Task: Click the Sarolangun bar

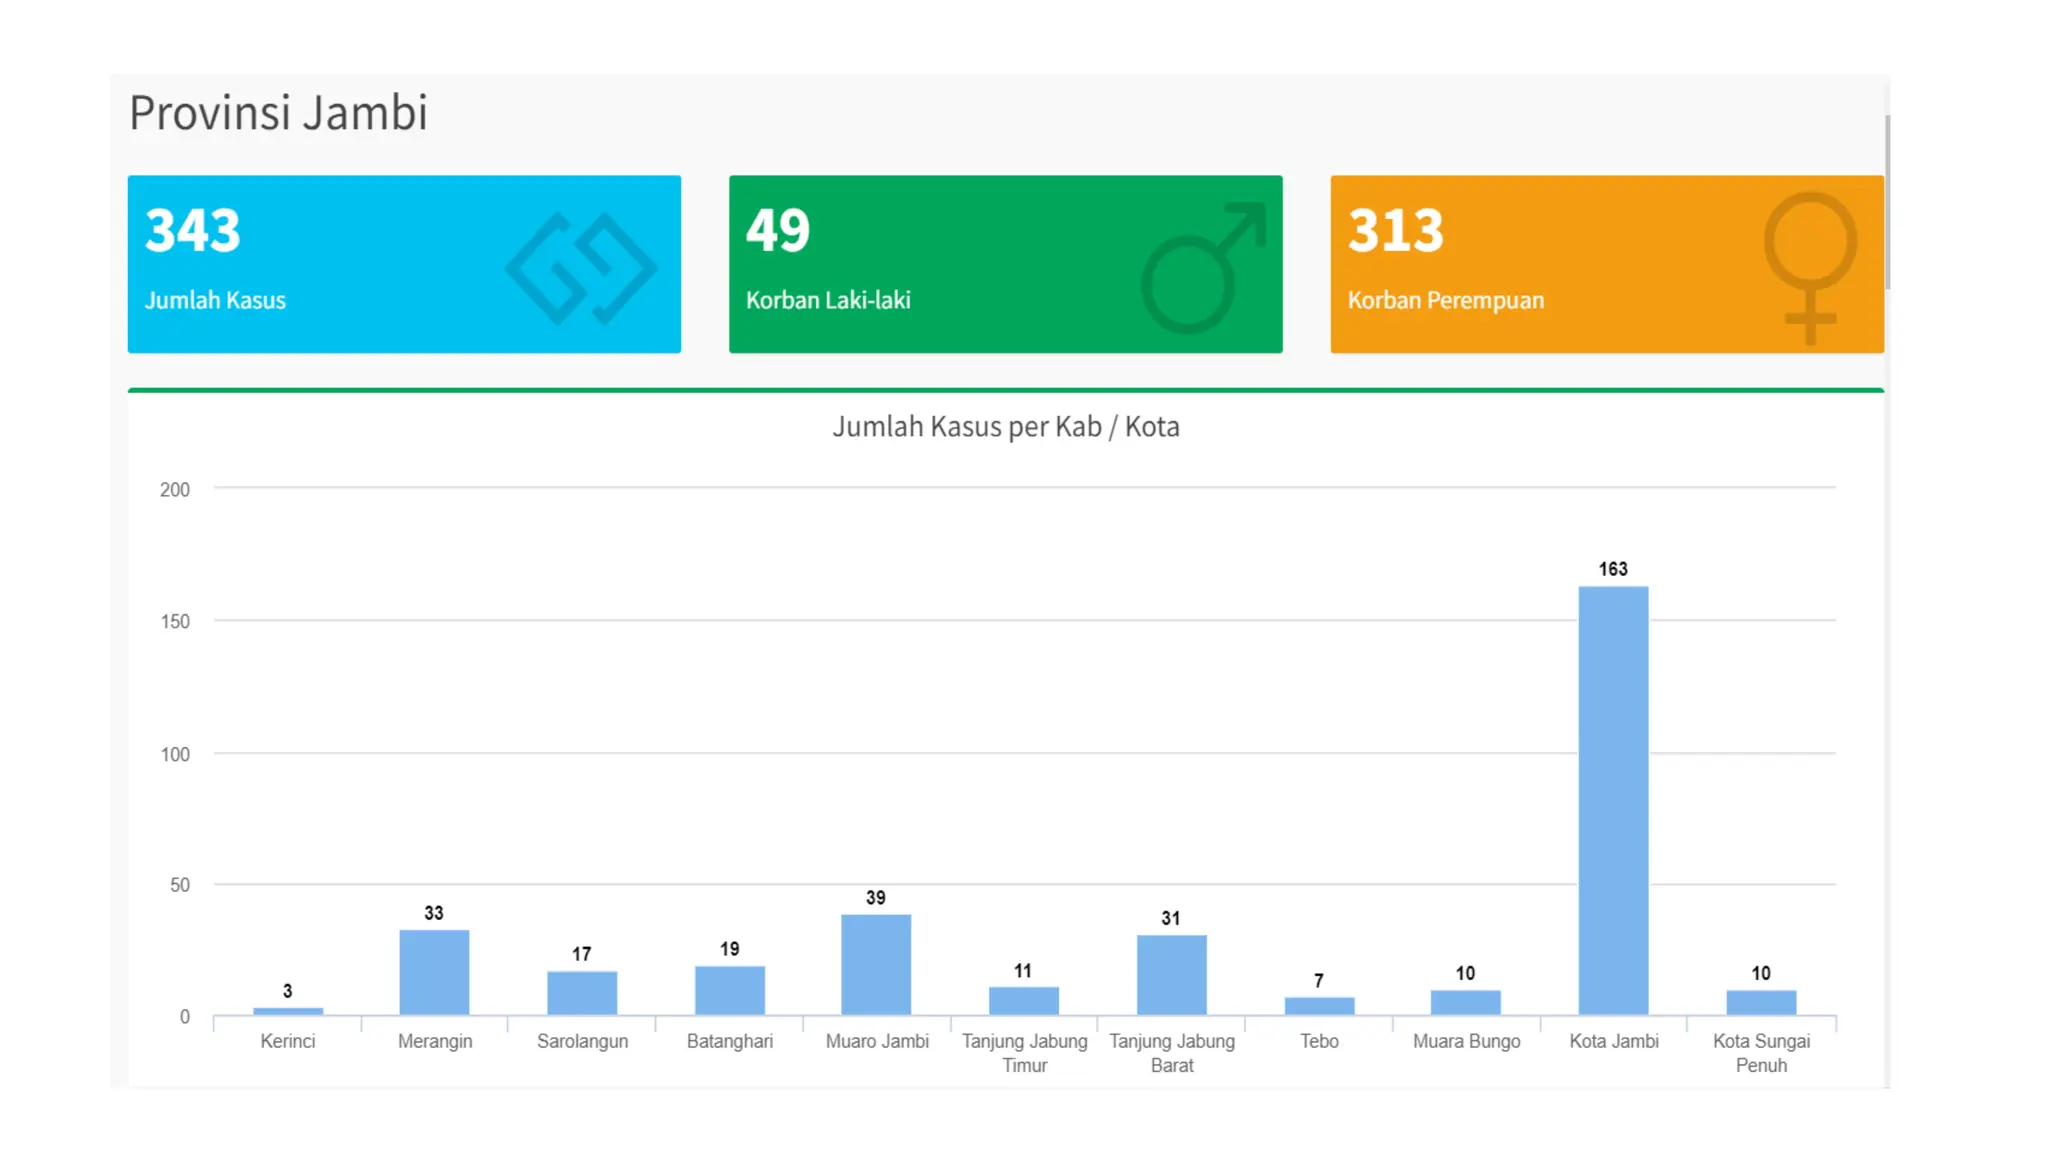Action: (582, 992)
